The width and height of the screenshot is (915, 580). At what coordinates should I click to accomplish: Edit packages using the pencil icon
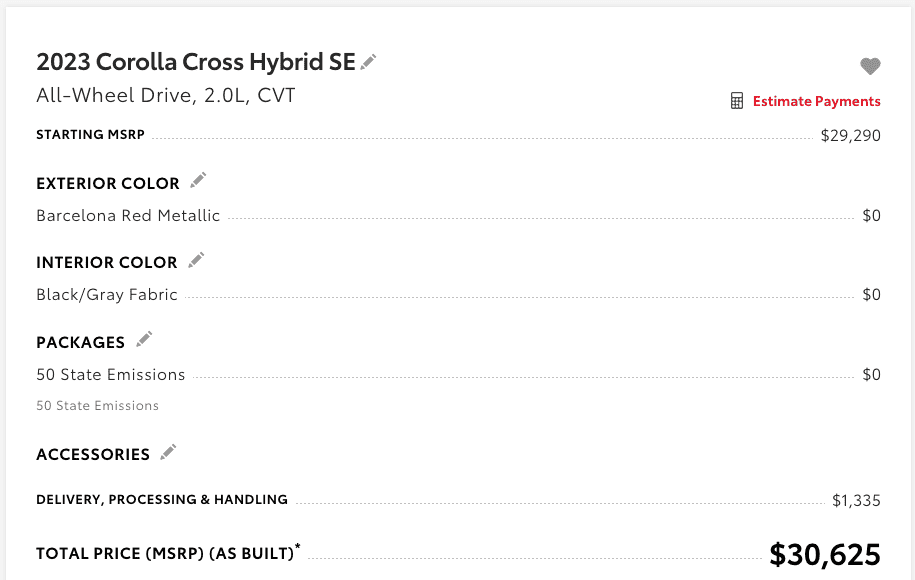click(x=144, y=340)
